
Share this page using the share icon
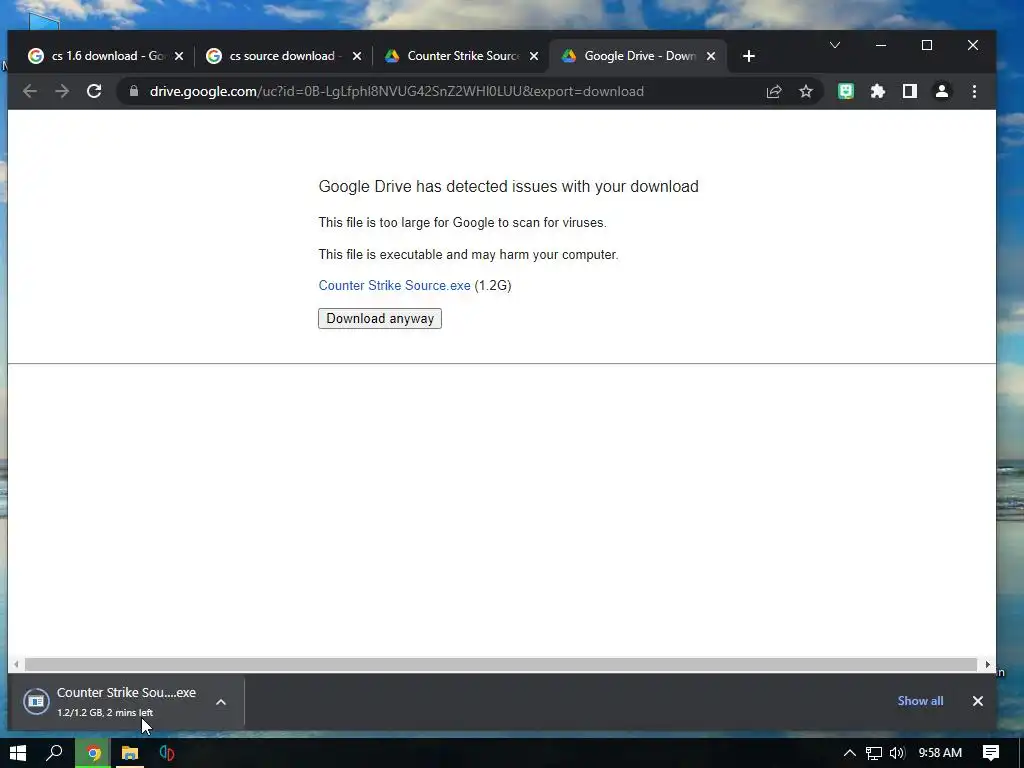[774, 91]
